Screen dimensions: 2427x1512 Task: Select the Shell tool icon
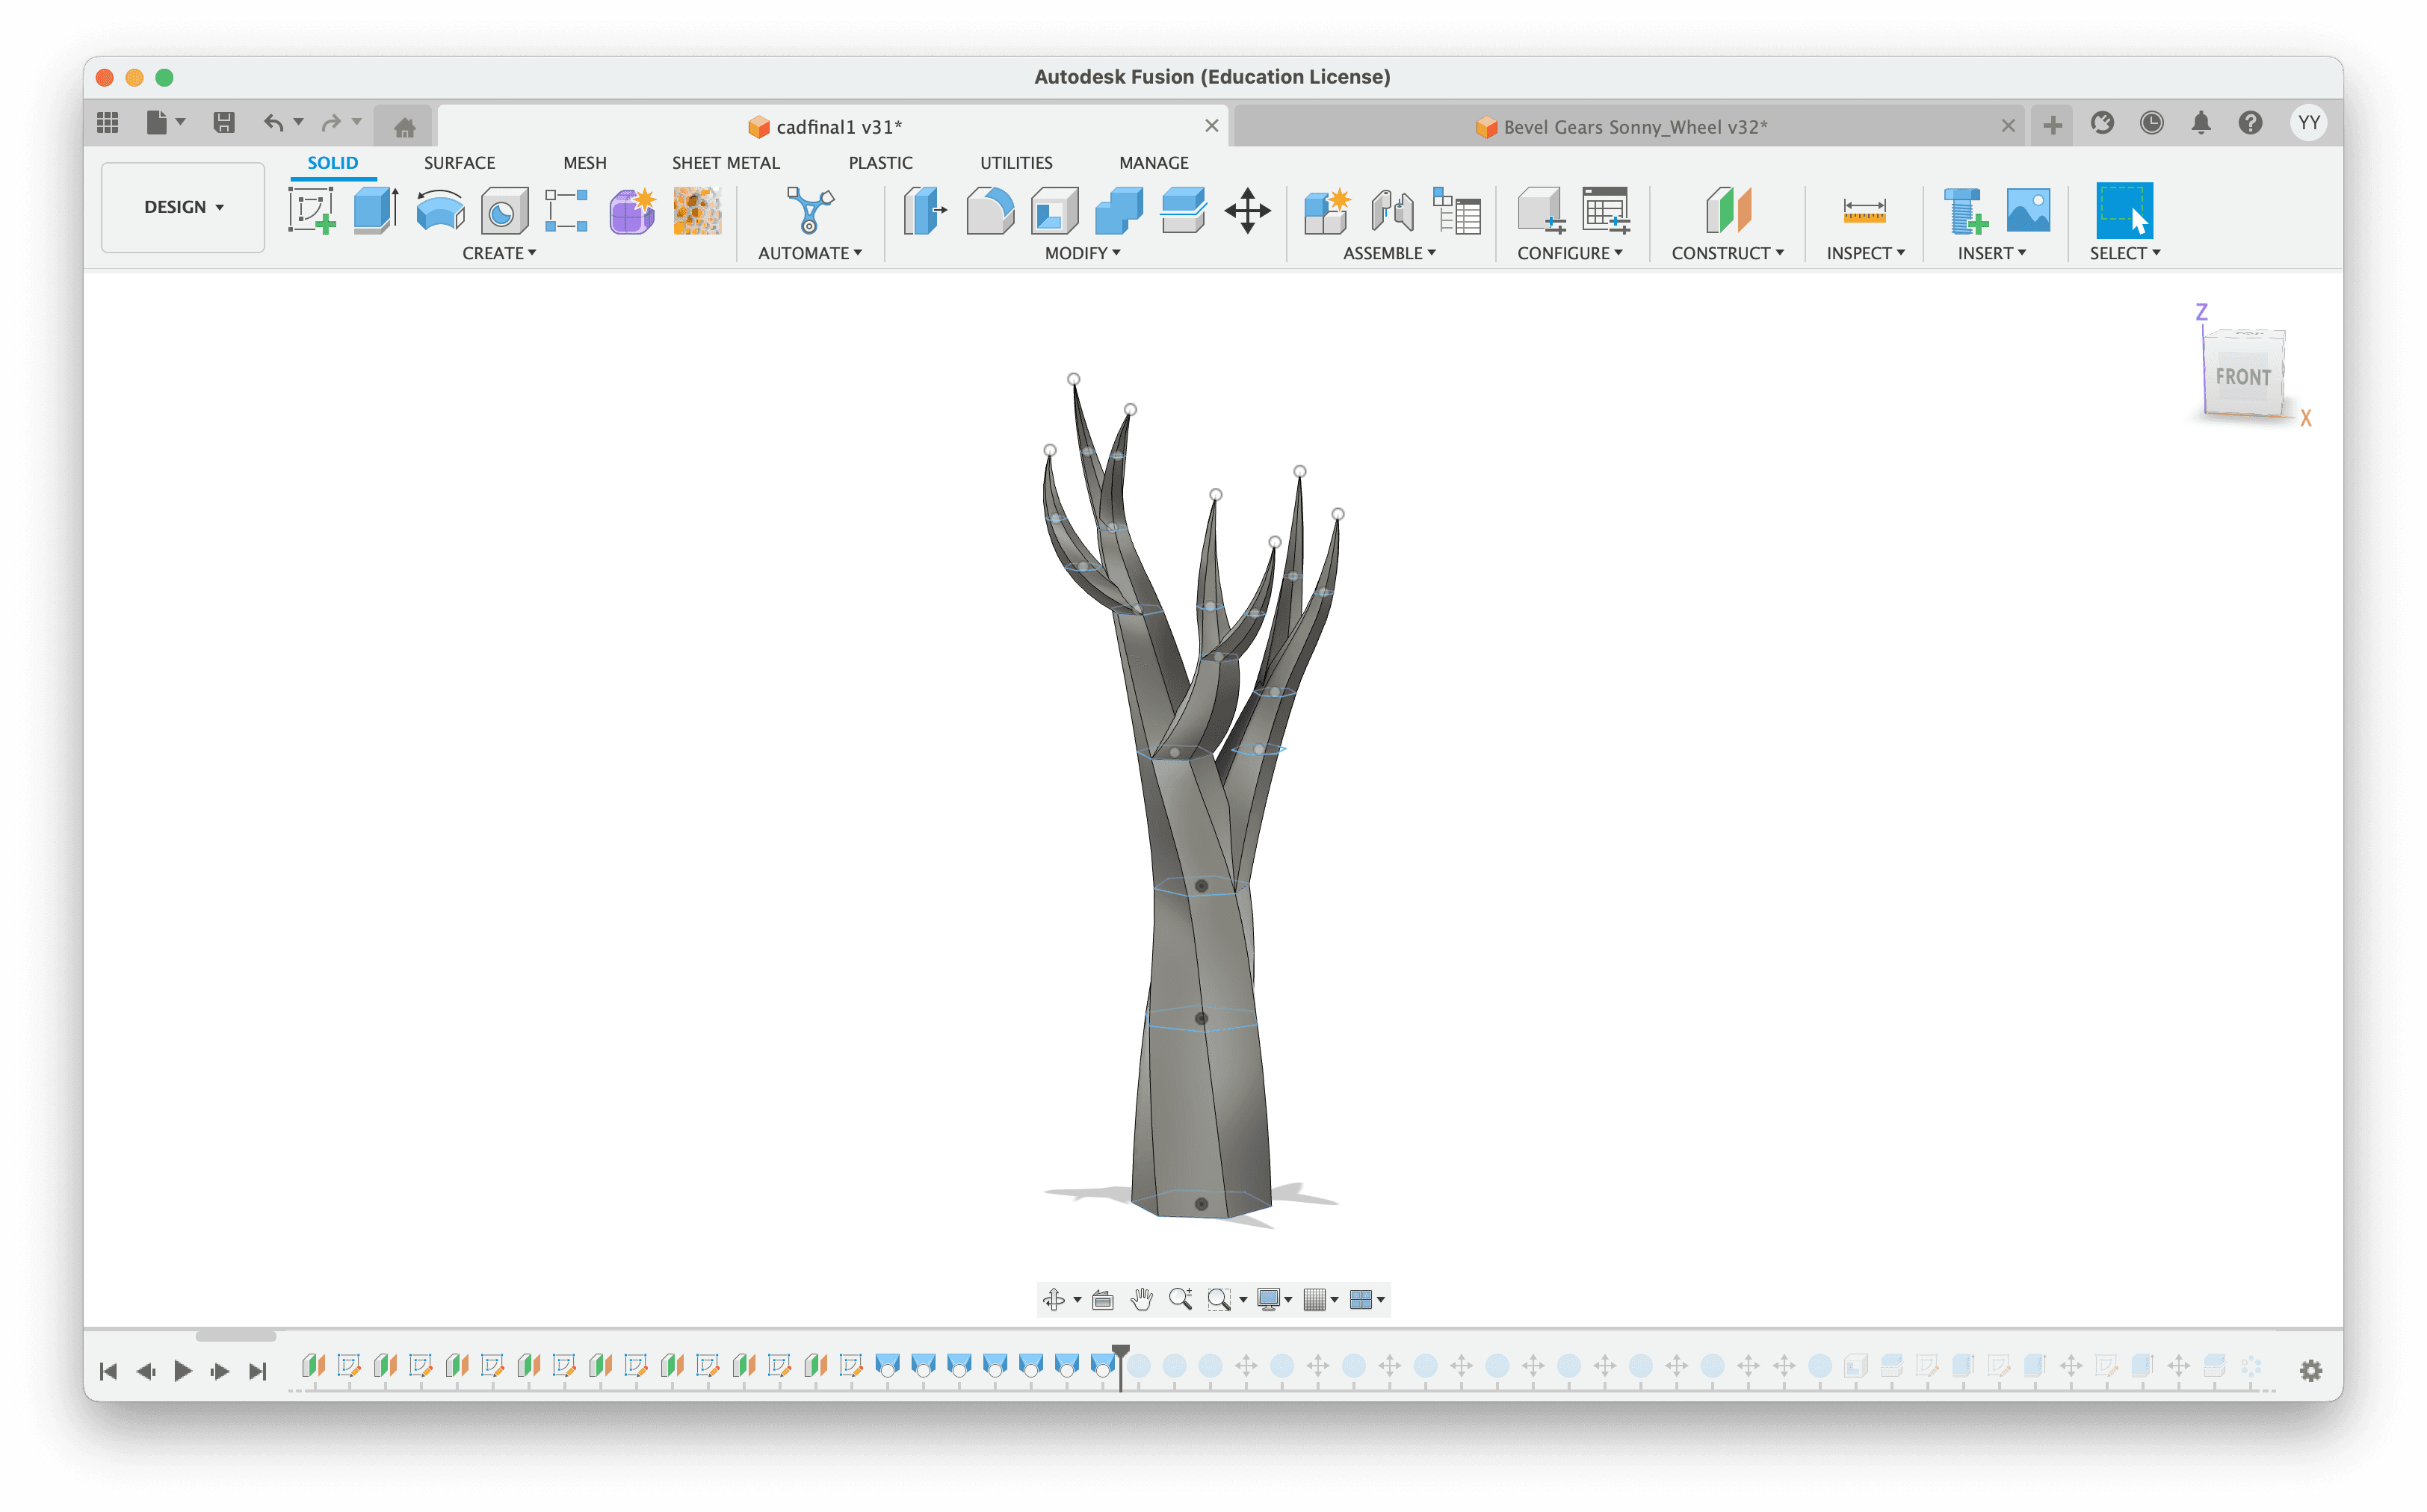(1054, 210)
